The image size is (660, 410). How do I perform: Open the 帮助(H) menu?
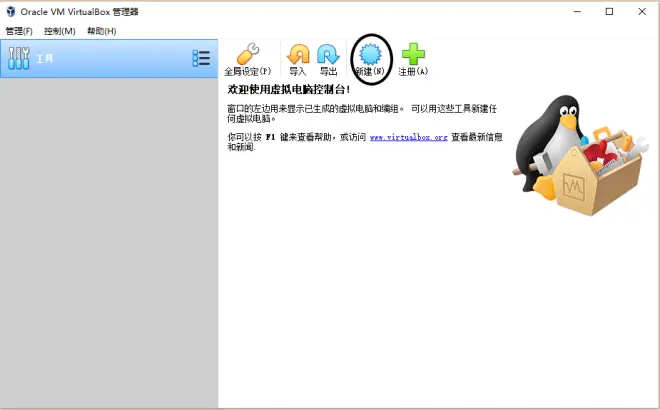pyautogui.click(x=101, y=31)
